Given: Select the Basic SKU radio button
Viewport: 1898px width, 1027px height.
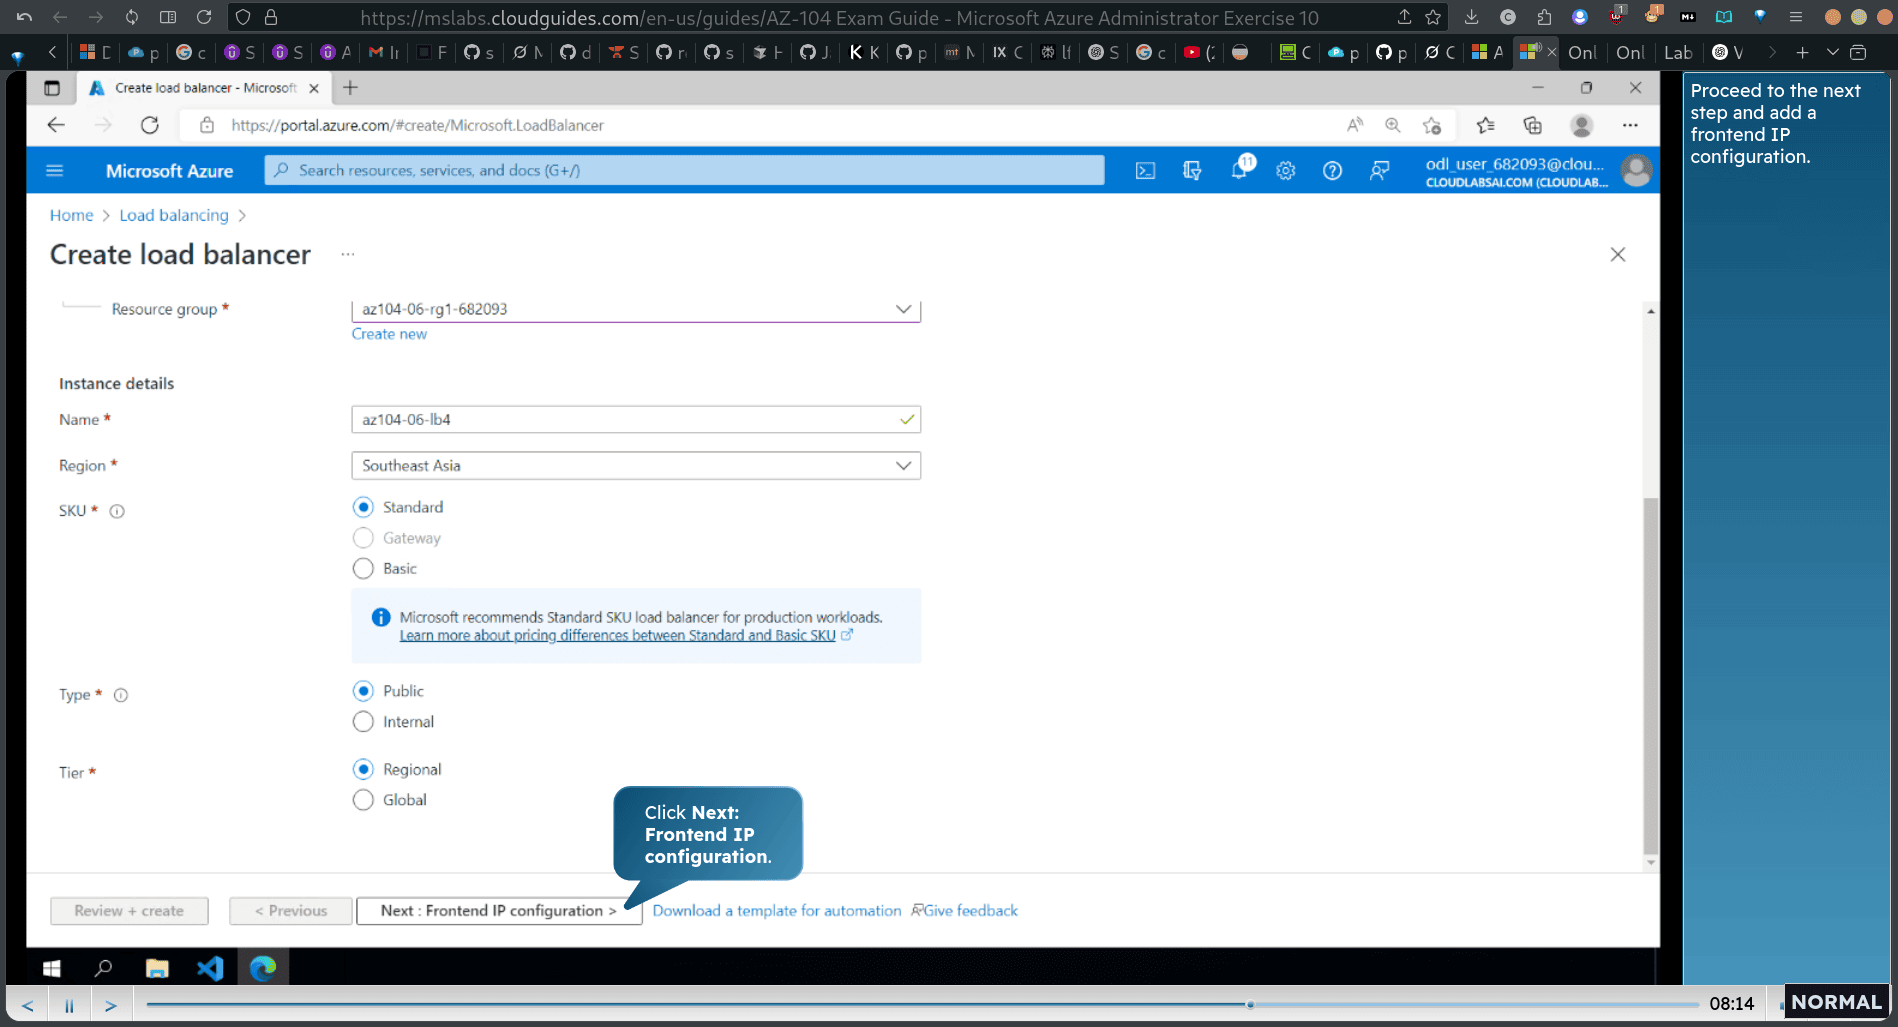Looking at the screenshot, I should tap(363, 569).
